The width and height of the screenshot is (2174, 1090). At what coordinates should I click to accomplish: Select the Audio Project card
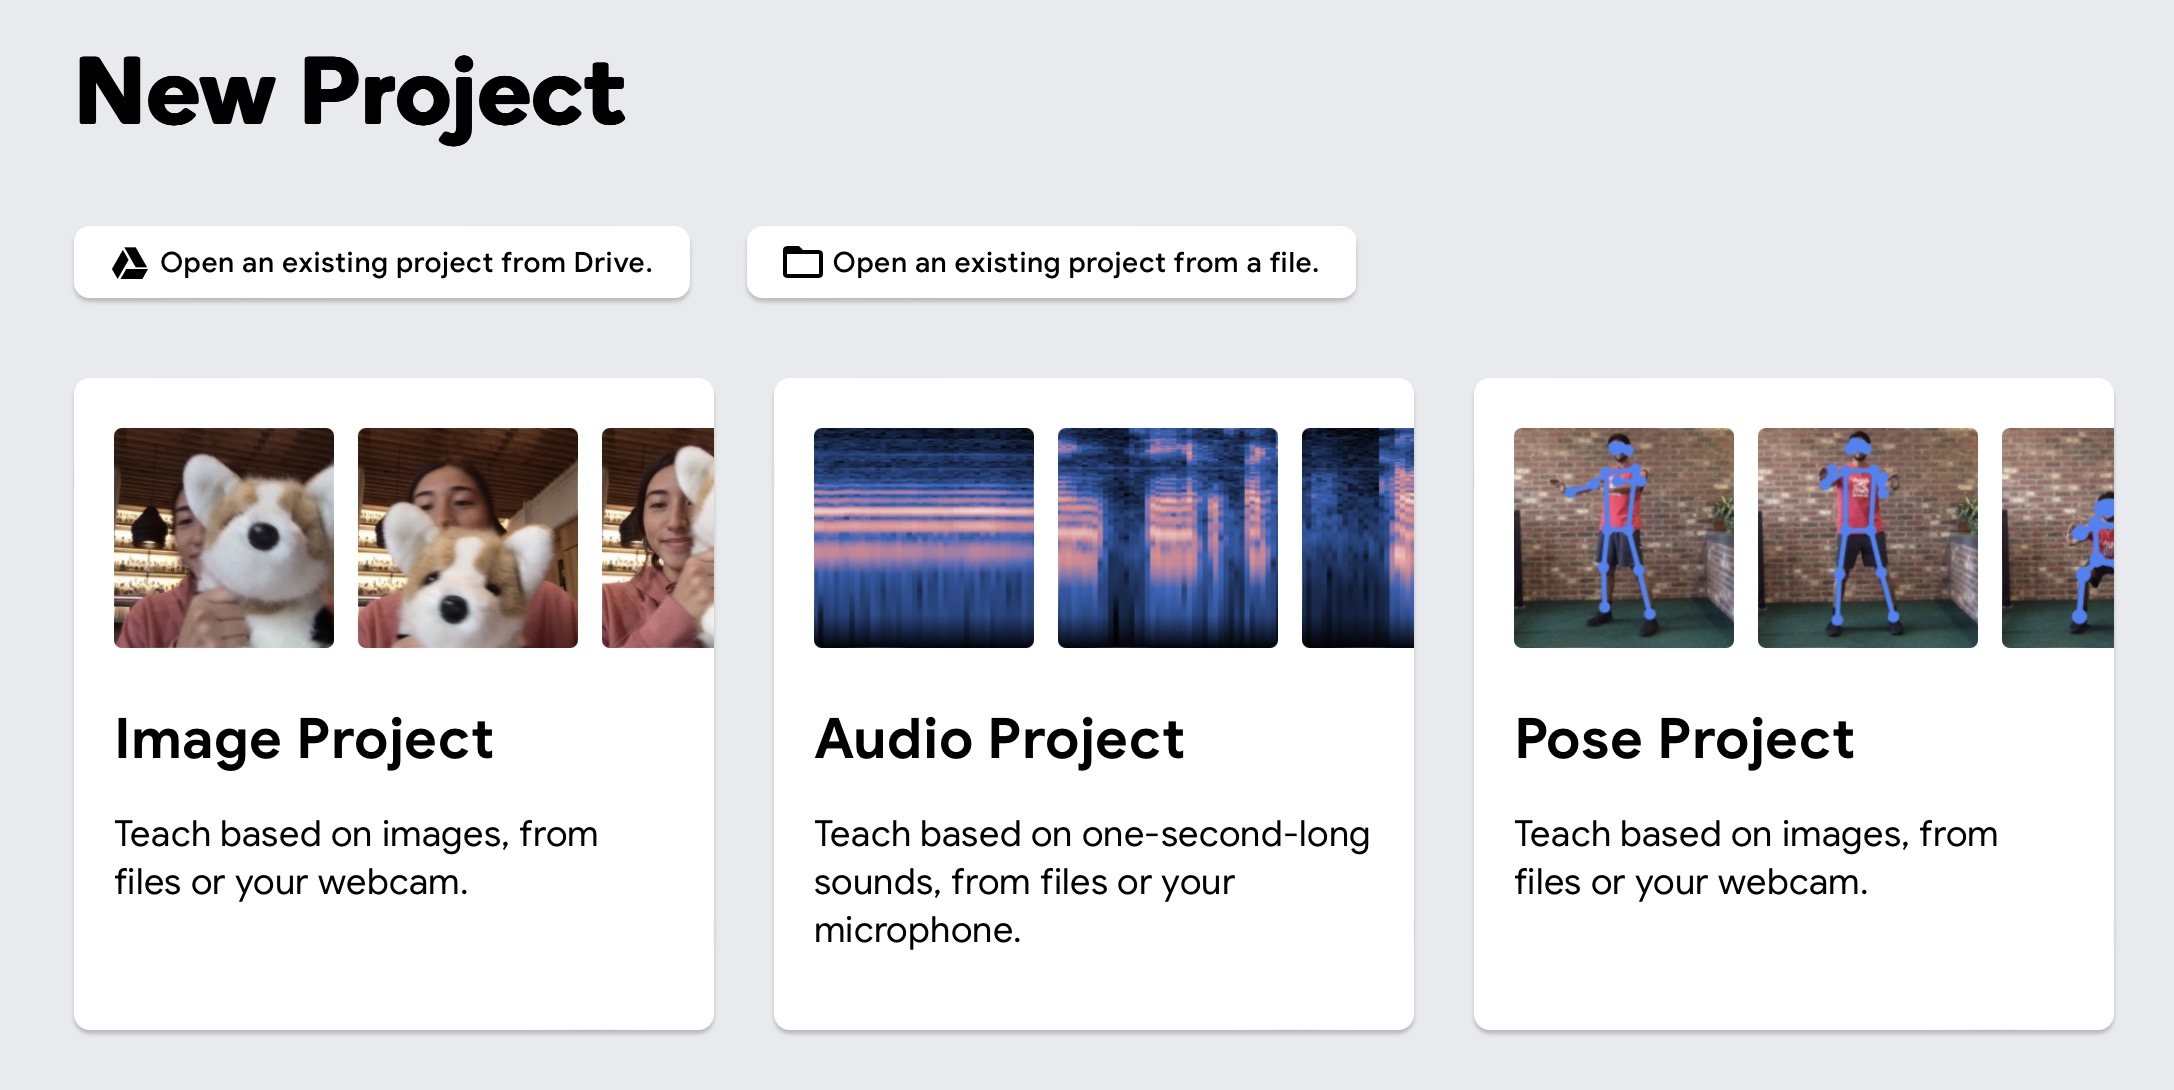1096,700
